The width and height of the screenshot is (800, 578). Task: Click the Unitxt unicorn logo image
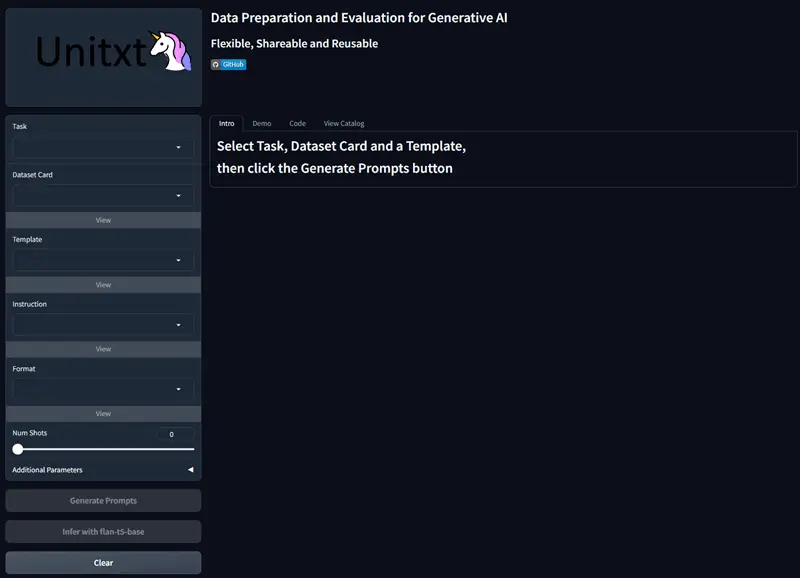point(103,53)
